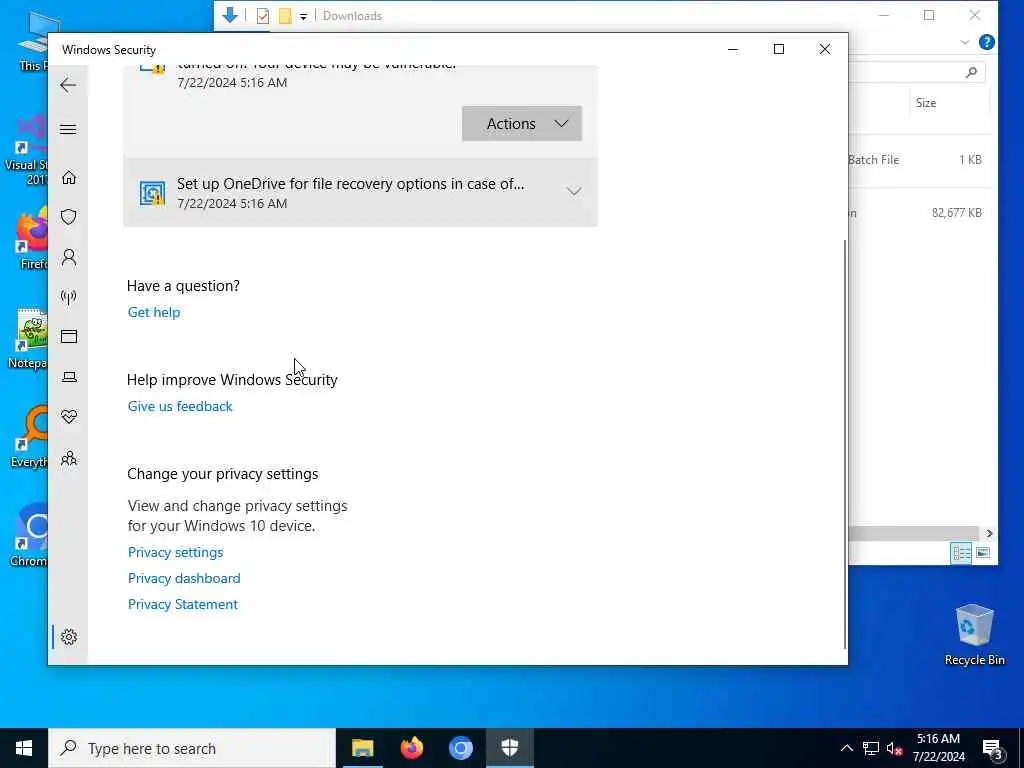Viewport: 1024px width, 768px height.
Task: Click the horizontal scrollbar right arrow in Downloads
Action: 989,534
